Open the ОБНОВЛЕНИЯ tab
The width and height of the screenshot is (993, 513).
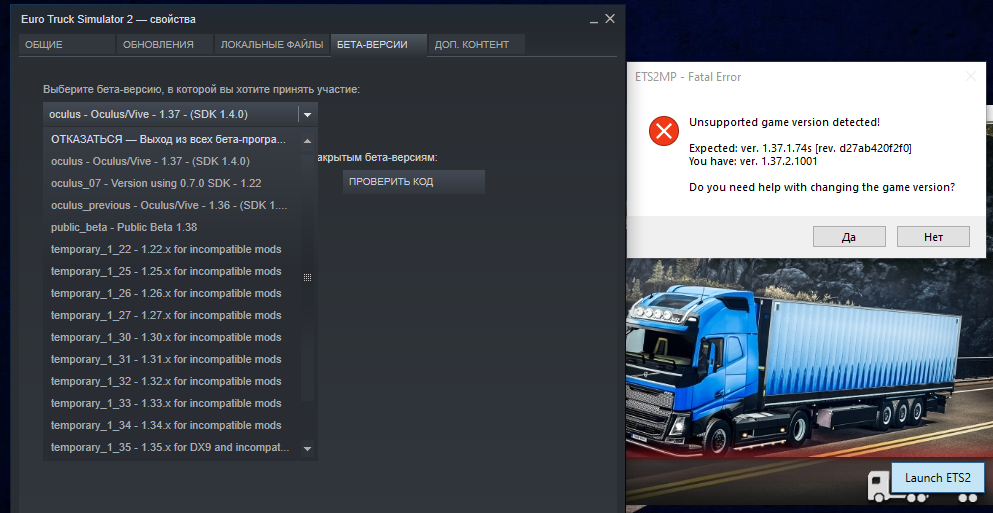pos(164,45)
